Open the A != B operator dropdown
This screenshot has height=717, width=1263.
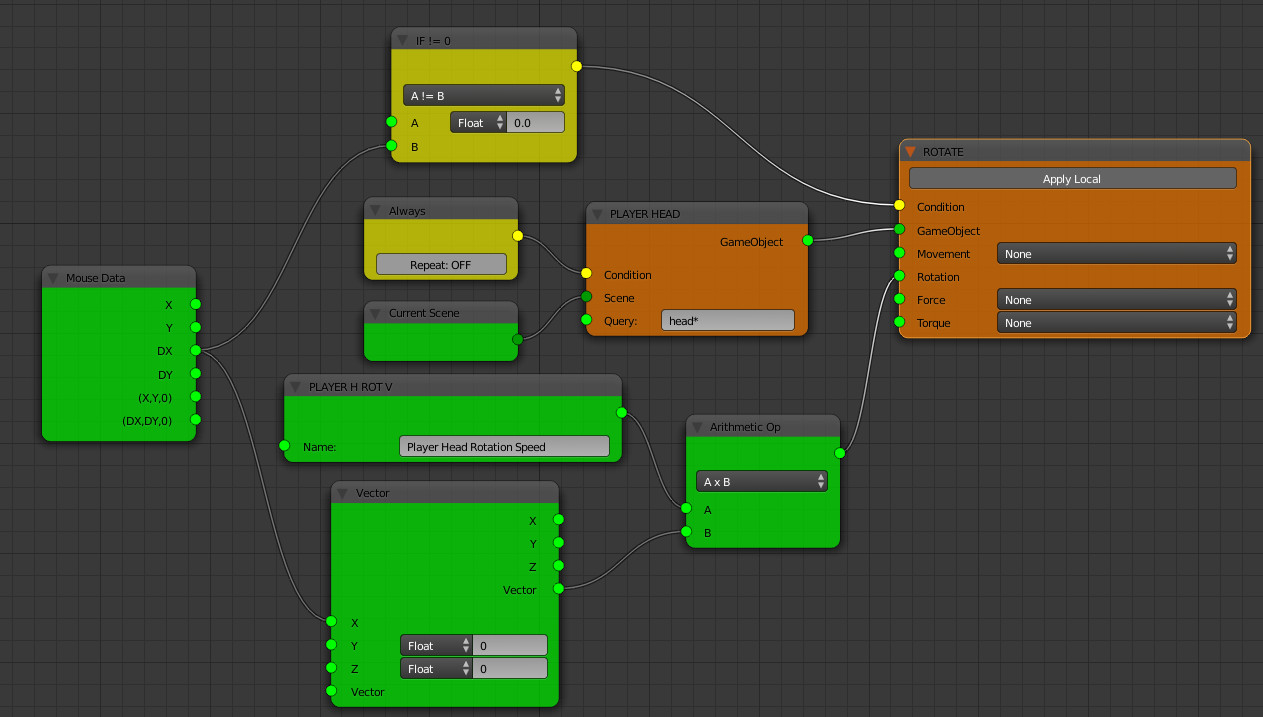[484, 96]
